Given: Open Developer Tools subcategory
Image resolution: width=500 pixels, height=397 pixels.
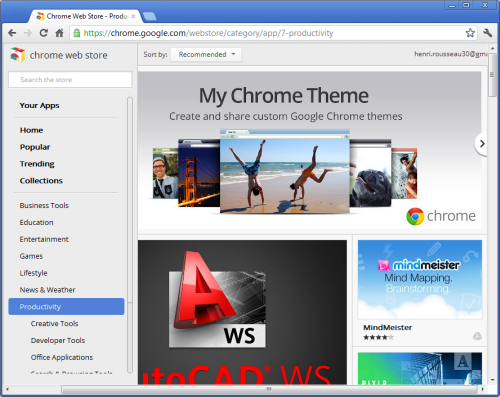Looking at the screenshot, I should (x=58, y=340).
